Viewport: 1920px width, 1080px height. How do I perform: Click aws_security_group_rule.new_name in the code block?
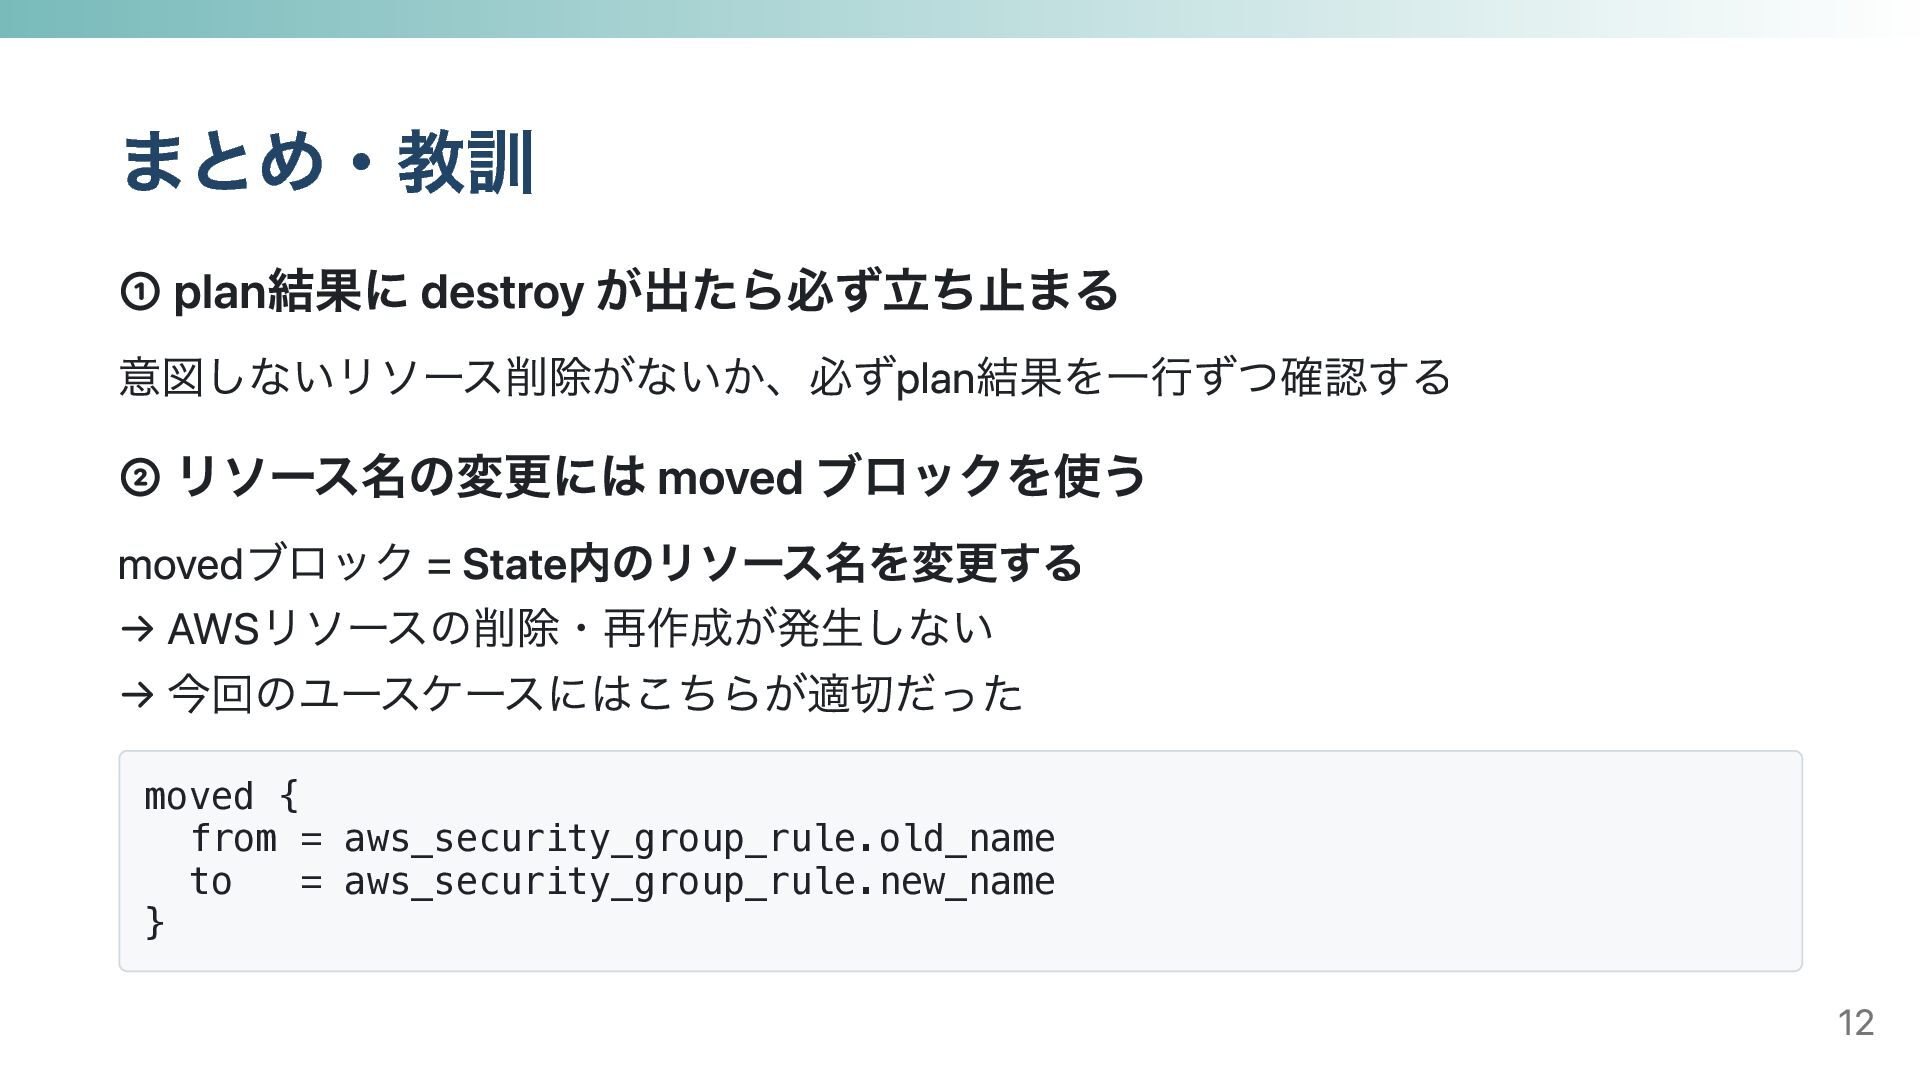point(699,882)
